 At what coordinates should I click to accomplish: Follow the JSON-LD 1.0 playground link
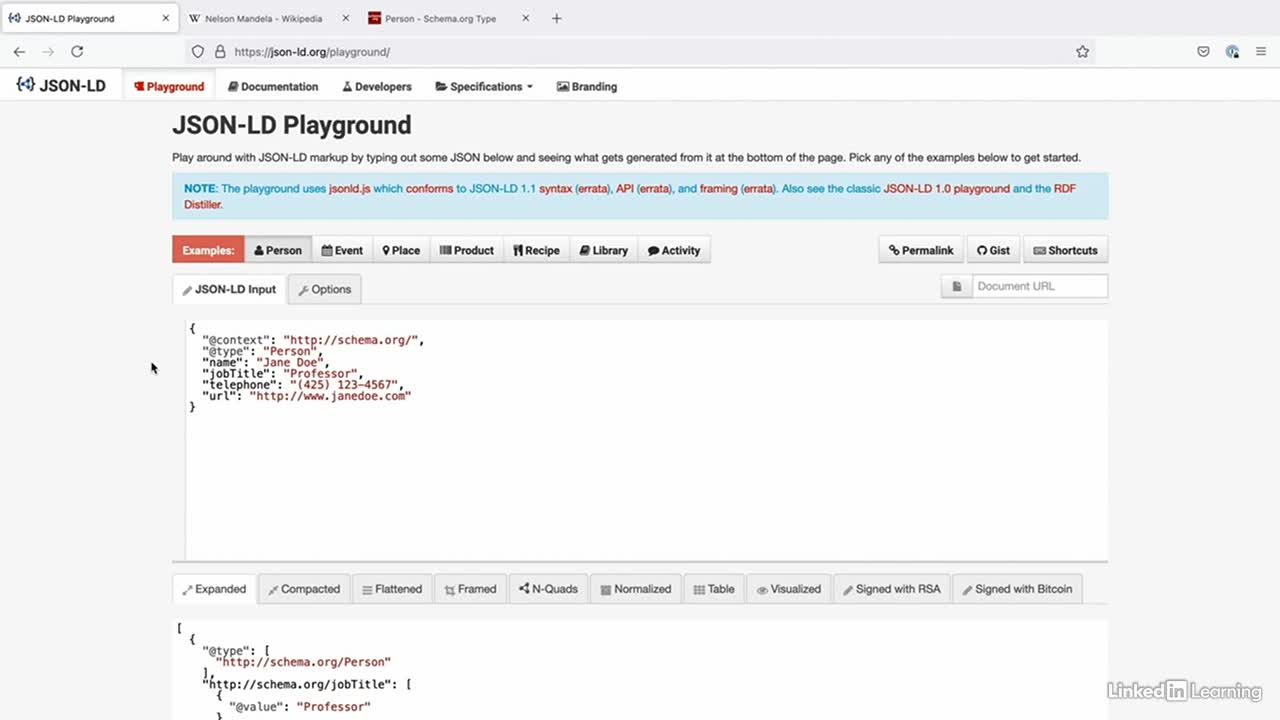946,188
